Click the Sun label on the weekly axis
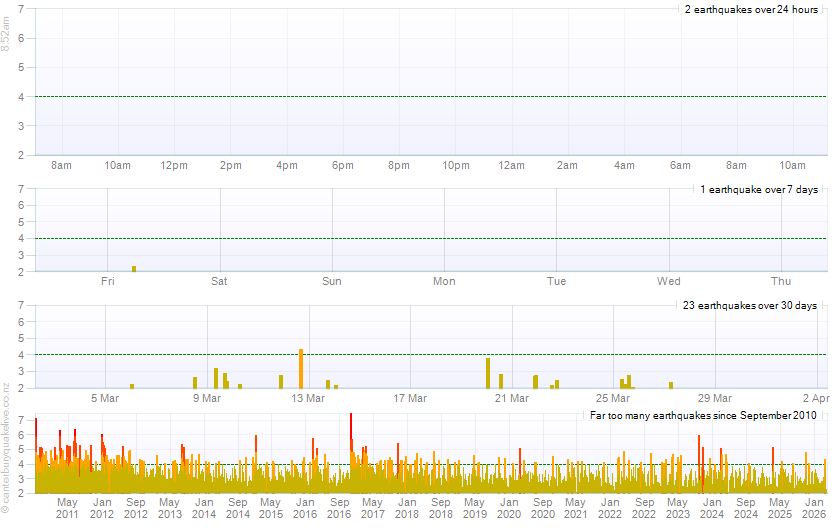The image size is (835, 530). [x=332, y=281]
